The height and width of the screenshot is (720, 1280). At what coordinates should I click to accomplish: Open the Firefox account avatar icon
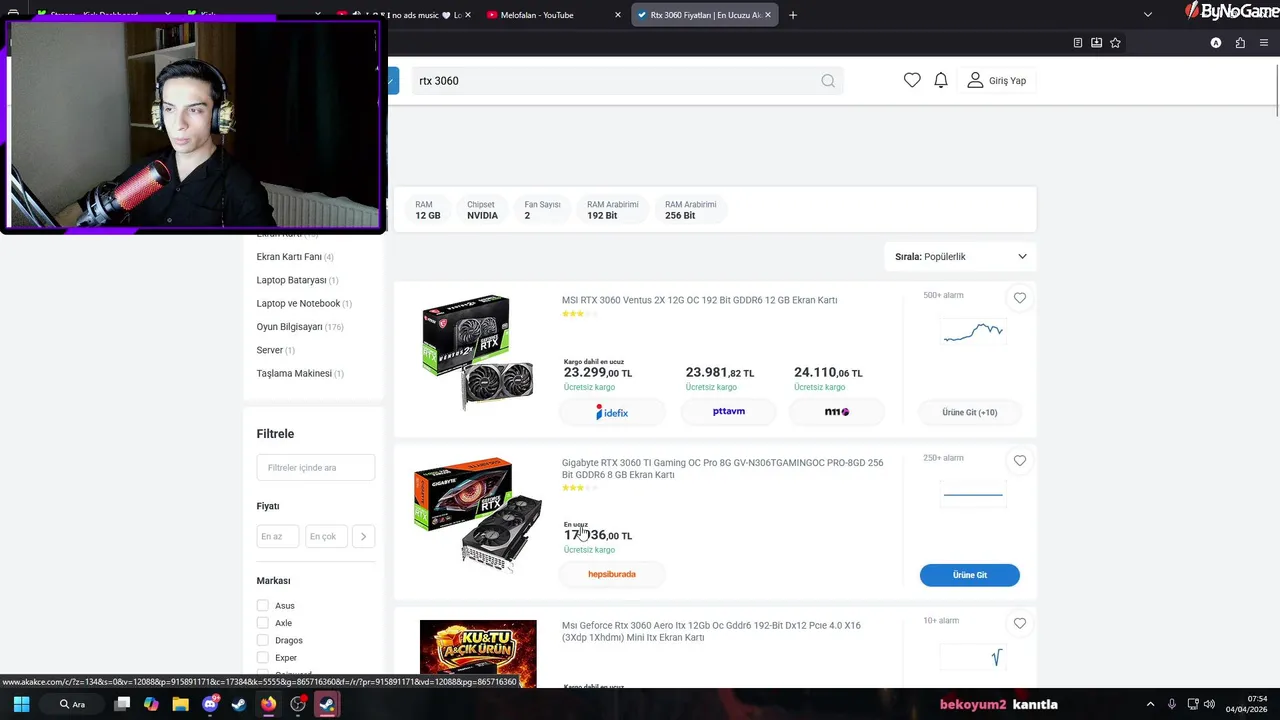click(x=1216, y=43)
